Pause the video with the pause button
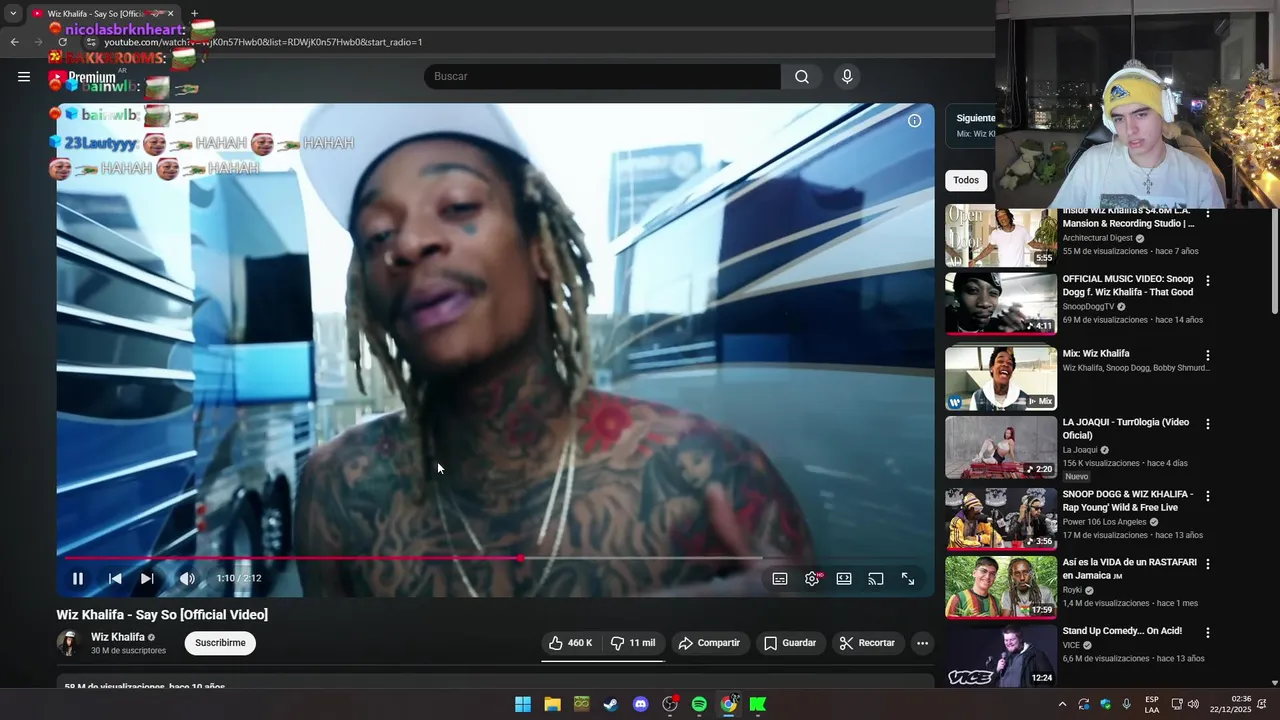This screenshot has height=720, width=1280. point(78,578)
